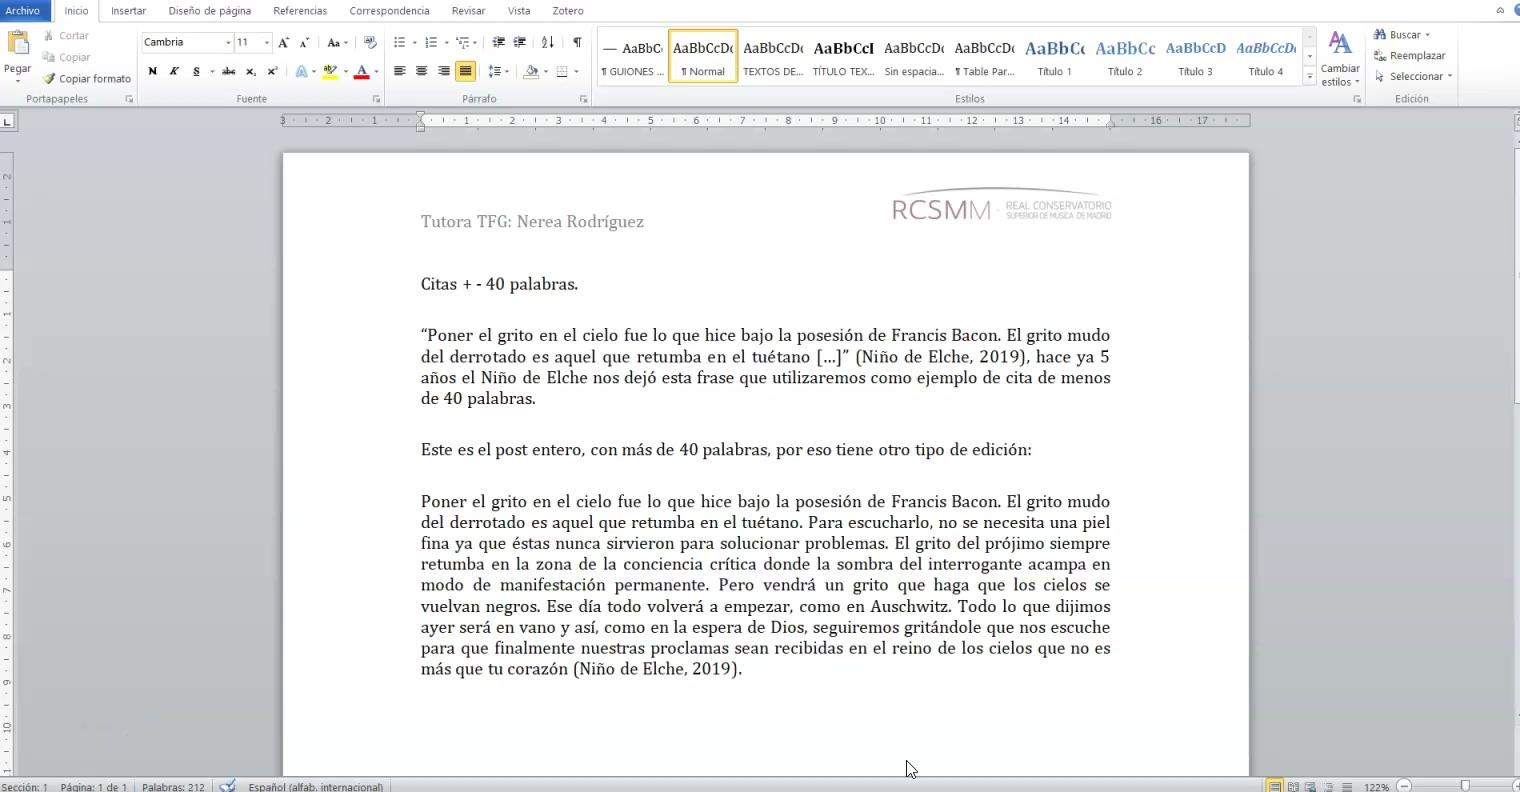
Task: Click language Español (alfab. internacional) in status bar
Action: (x=315, y=787)
